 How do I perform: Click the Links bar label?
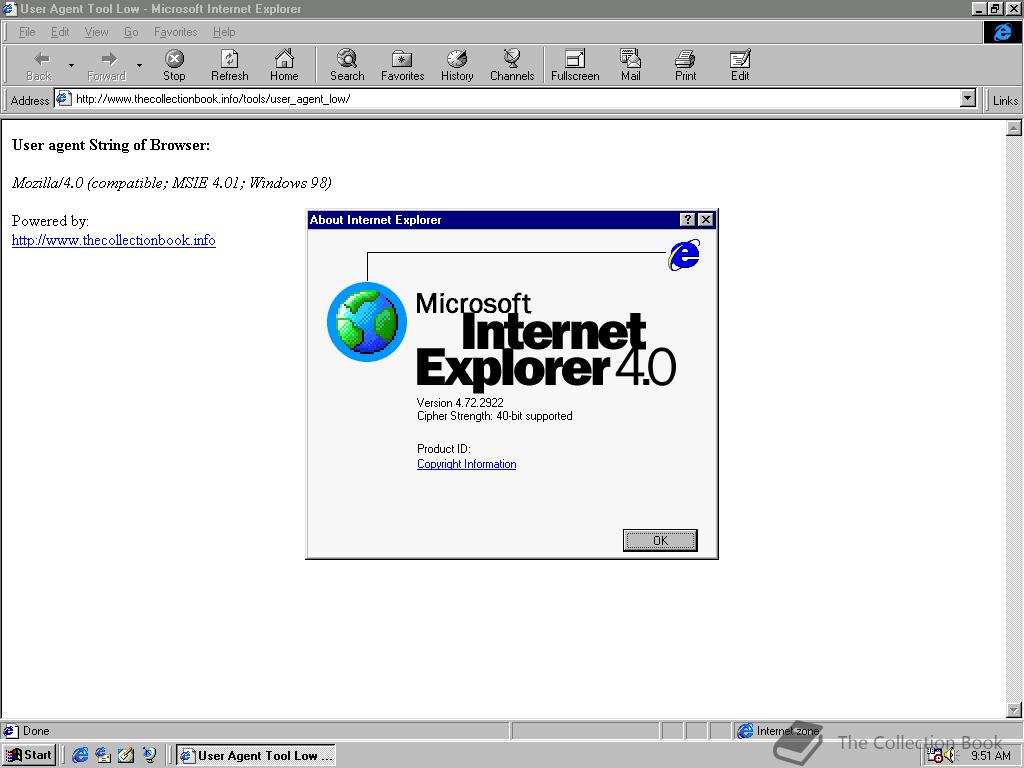(x=1005, y=101)
